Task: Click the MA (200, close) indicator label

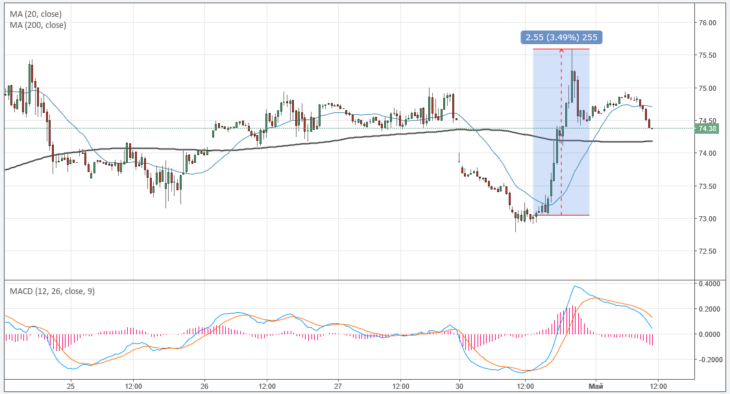Action: pyautogui.click(x=38, y=25)
